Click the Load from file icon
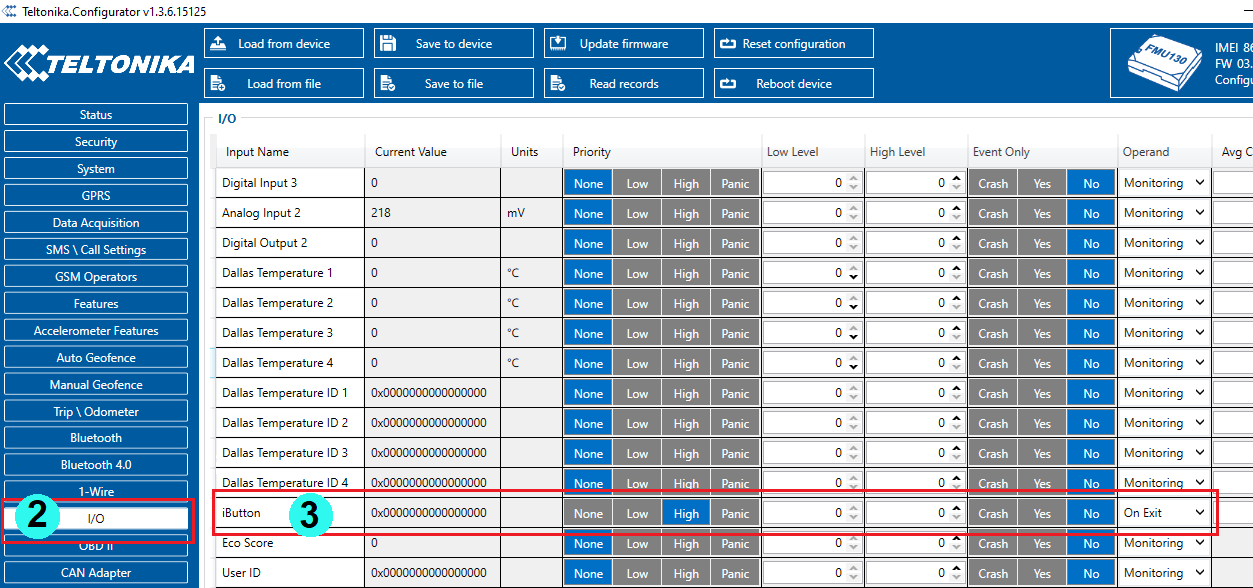 click(x=219, y=84)
